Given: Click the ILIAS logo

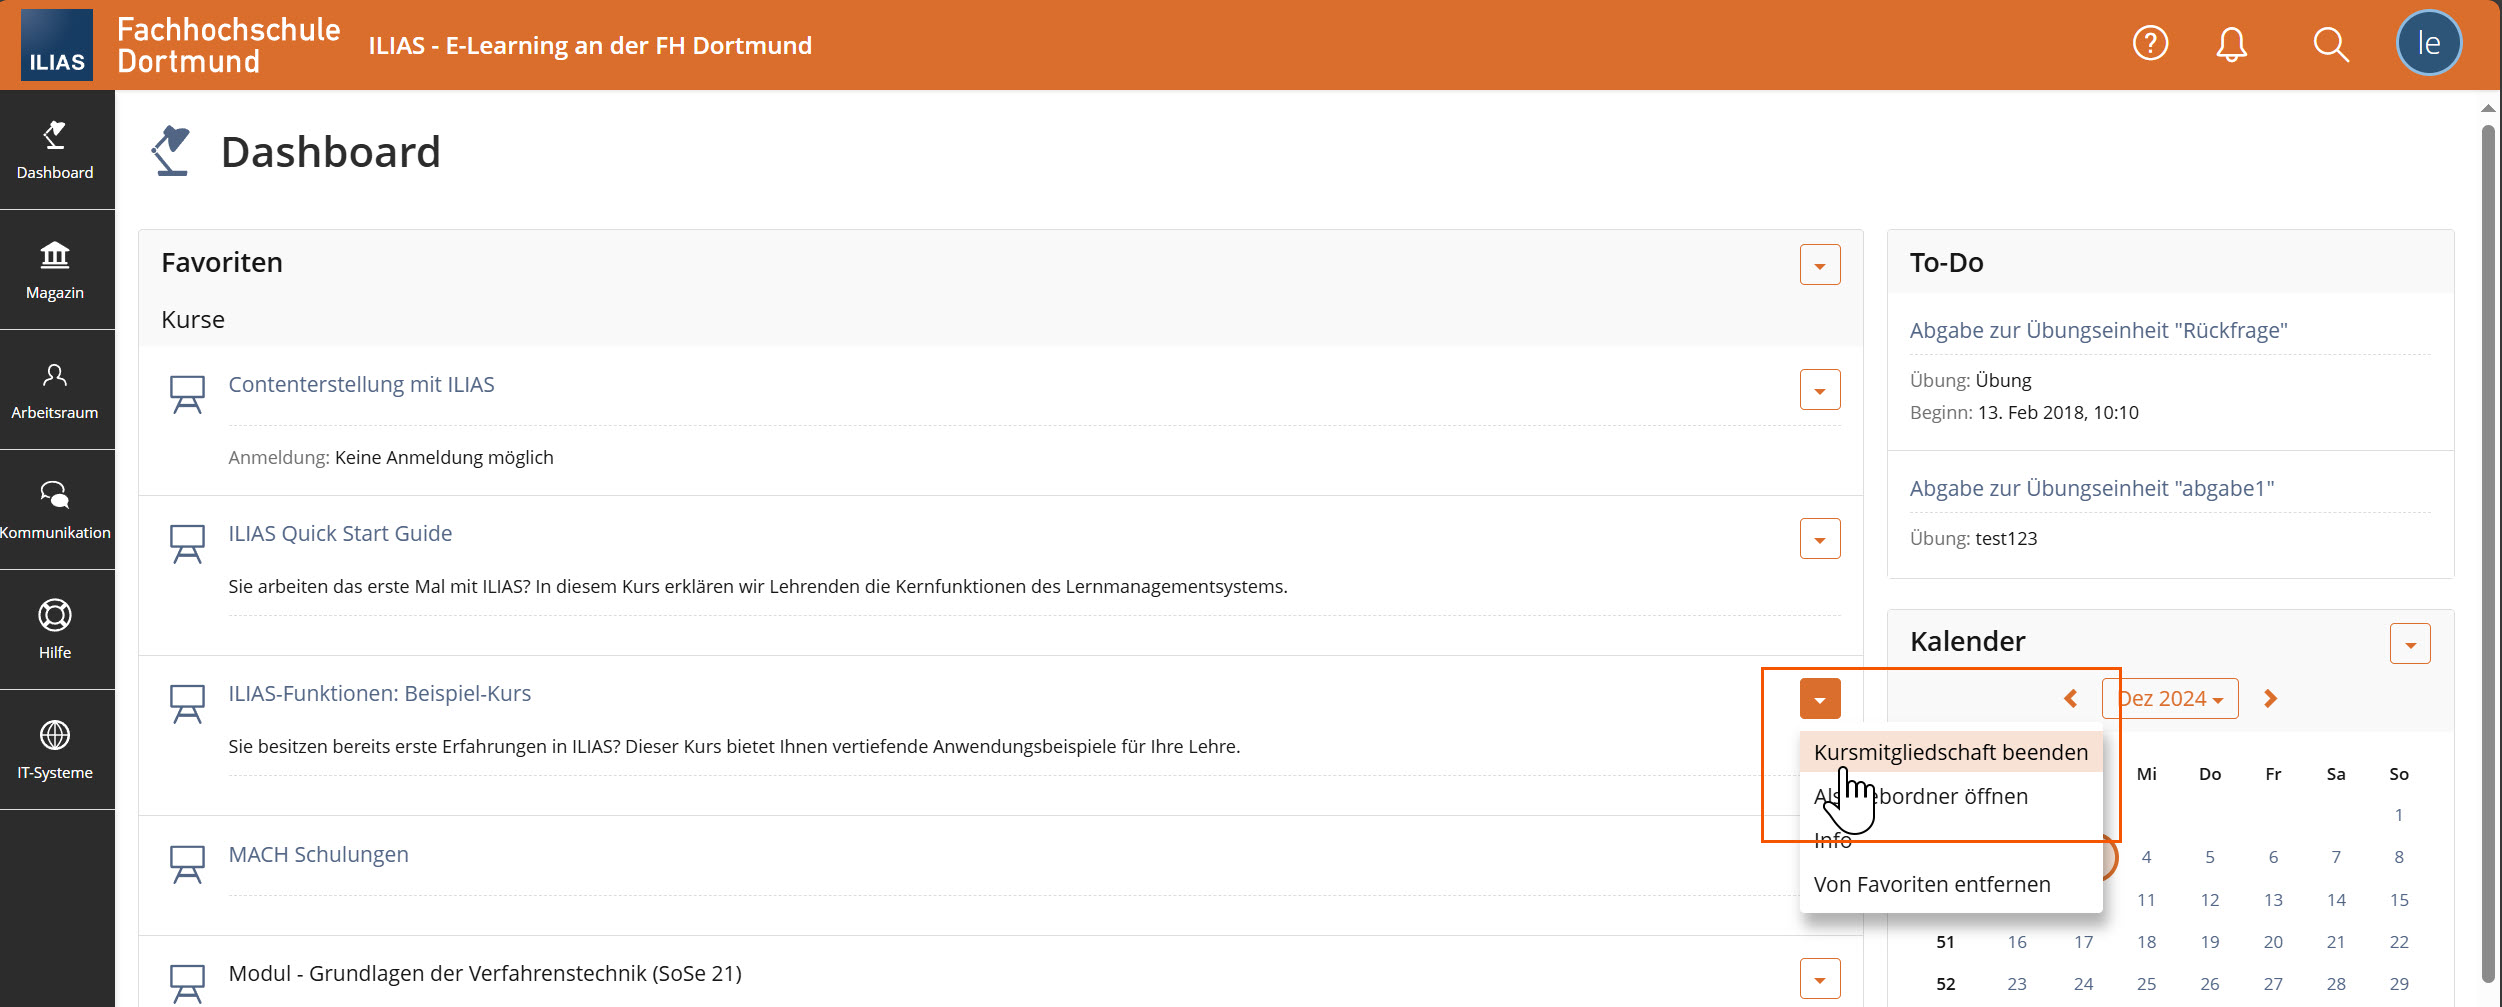Looking at the screenshot, I should 57,44.
